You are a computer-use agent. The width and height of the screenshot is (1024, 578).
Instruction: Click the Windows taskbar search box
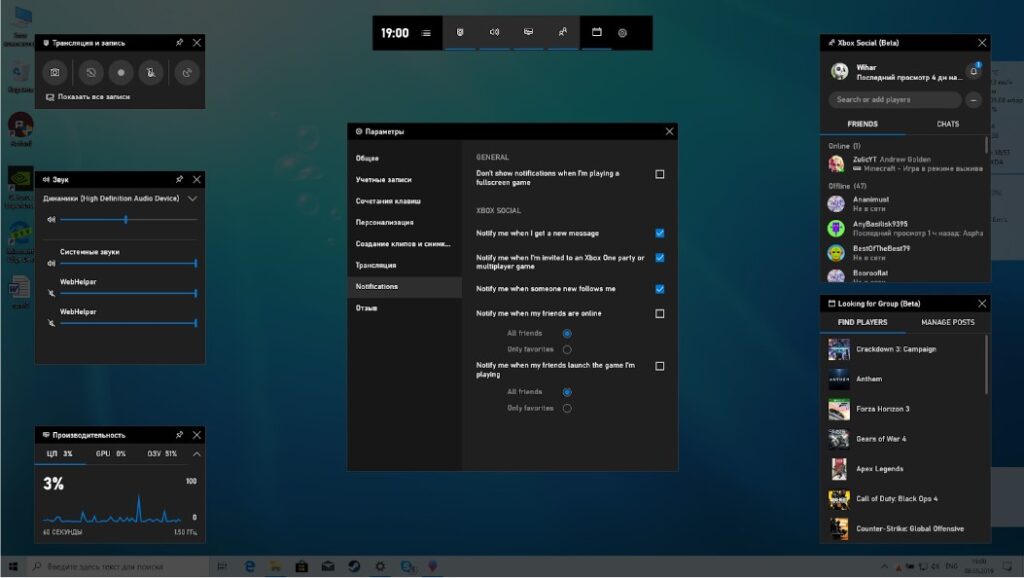pos(118,566)
